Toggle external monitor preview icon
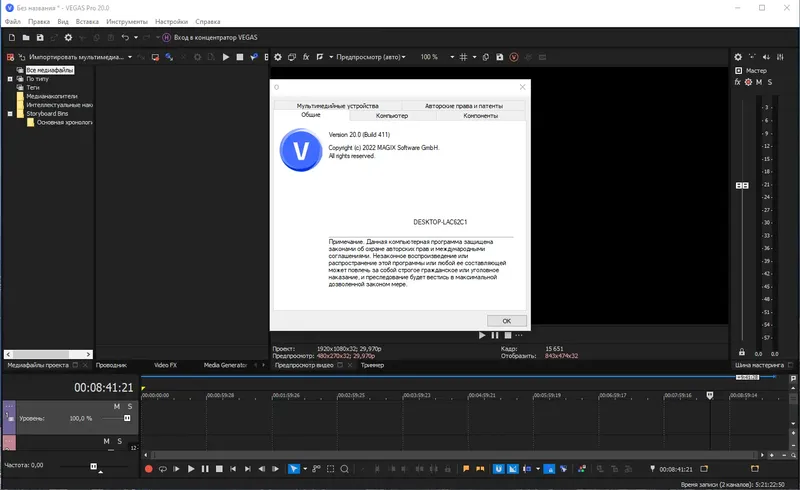800x490 pixels. coord(292,57)
